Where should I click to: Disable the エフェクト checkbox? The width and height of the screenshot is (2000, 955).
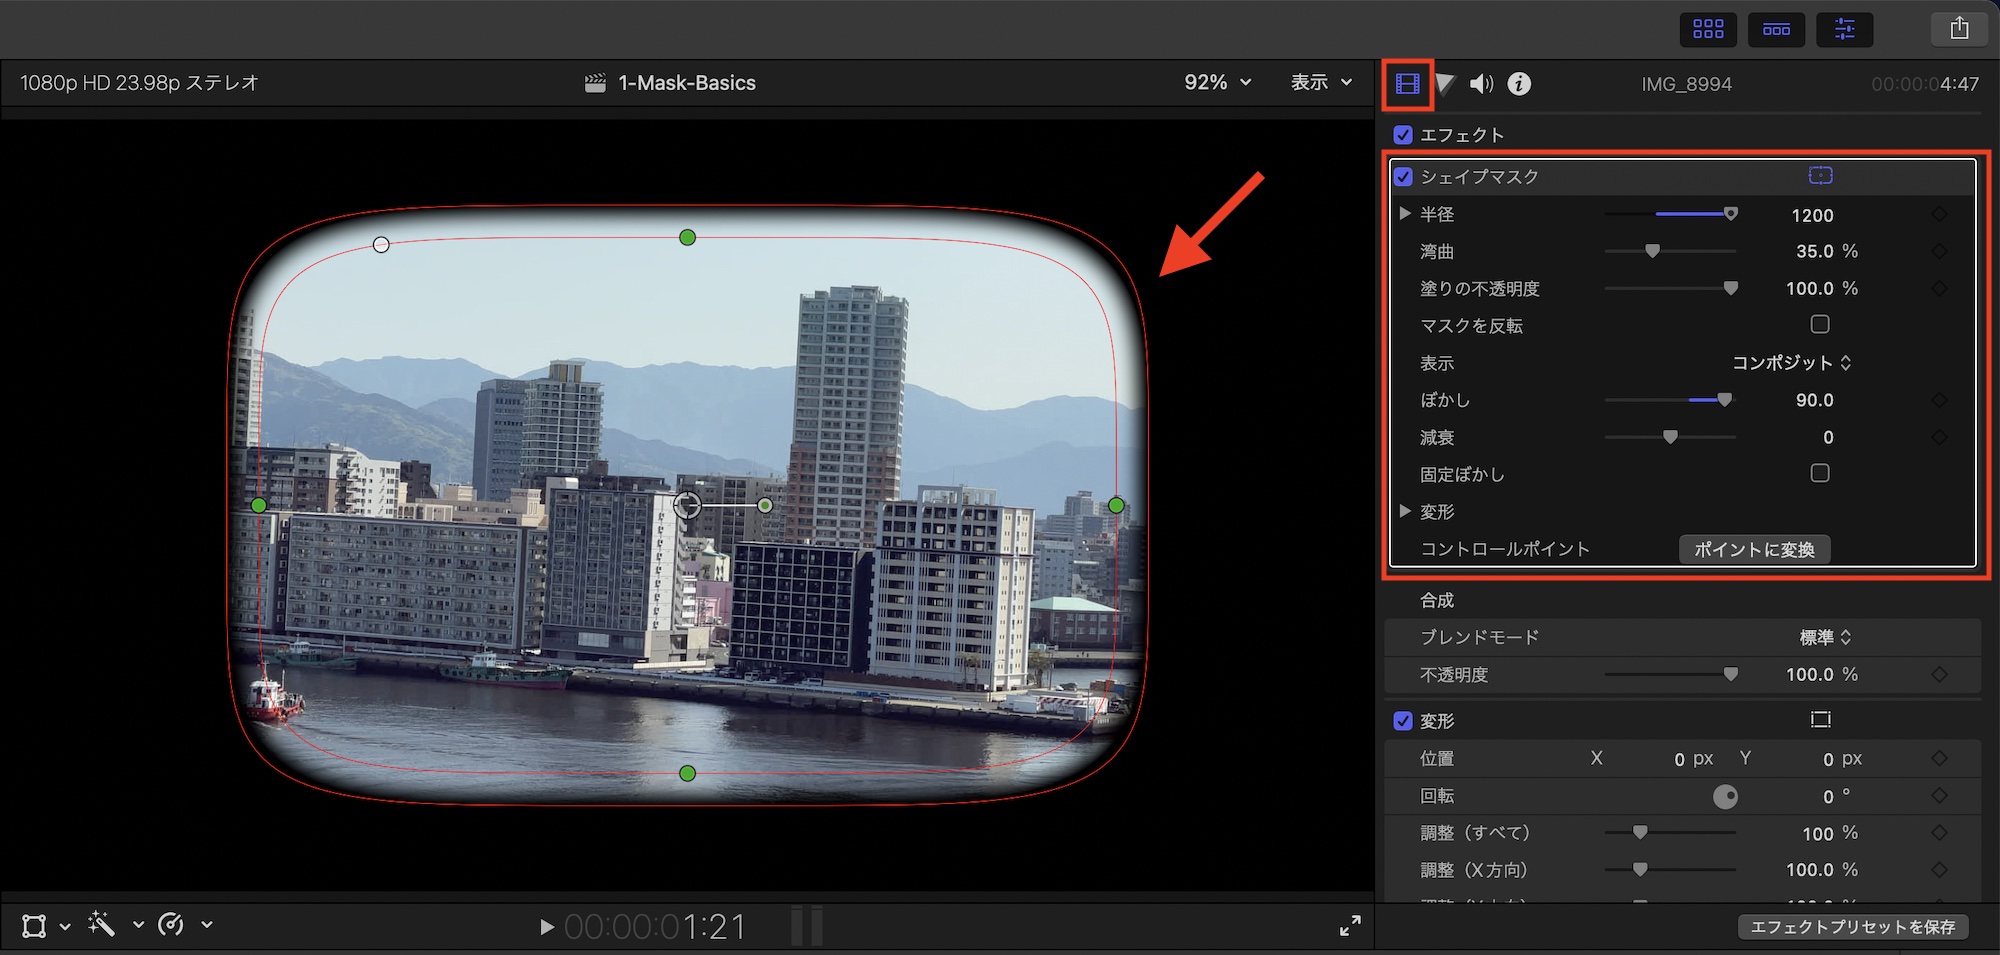pos(1403,135)
